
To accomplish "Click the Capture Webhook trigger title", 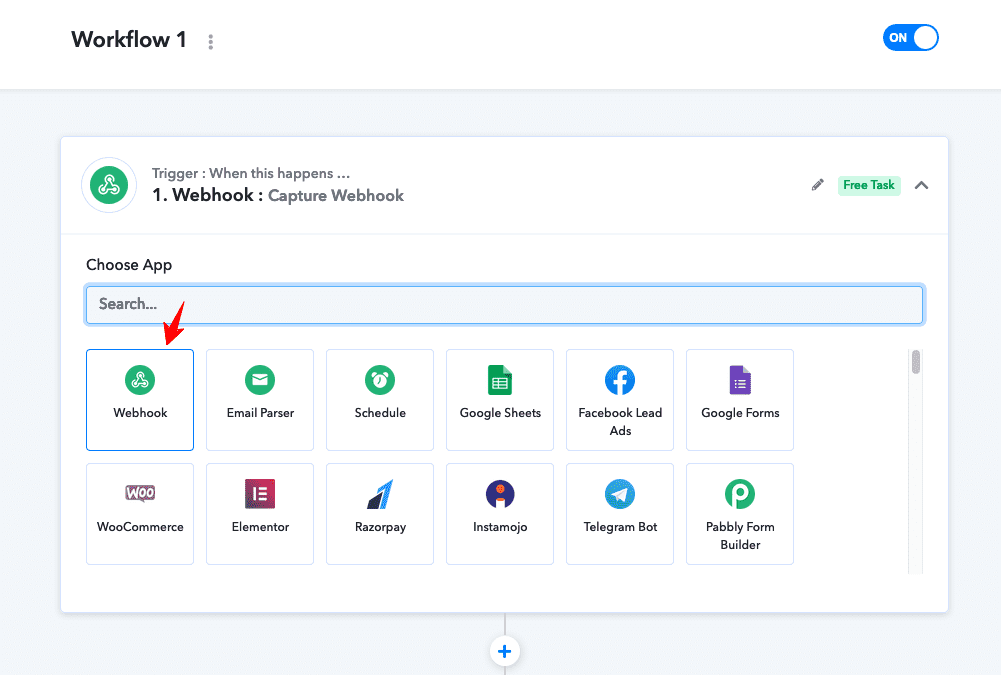I will coord(336,195).
